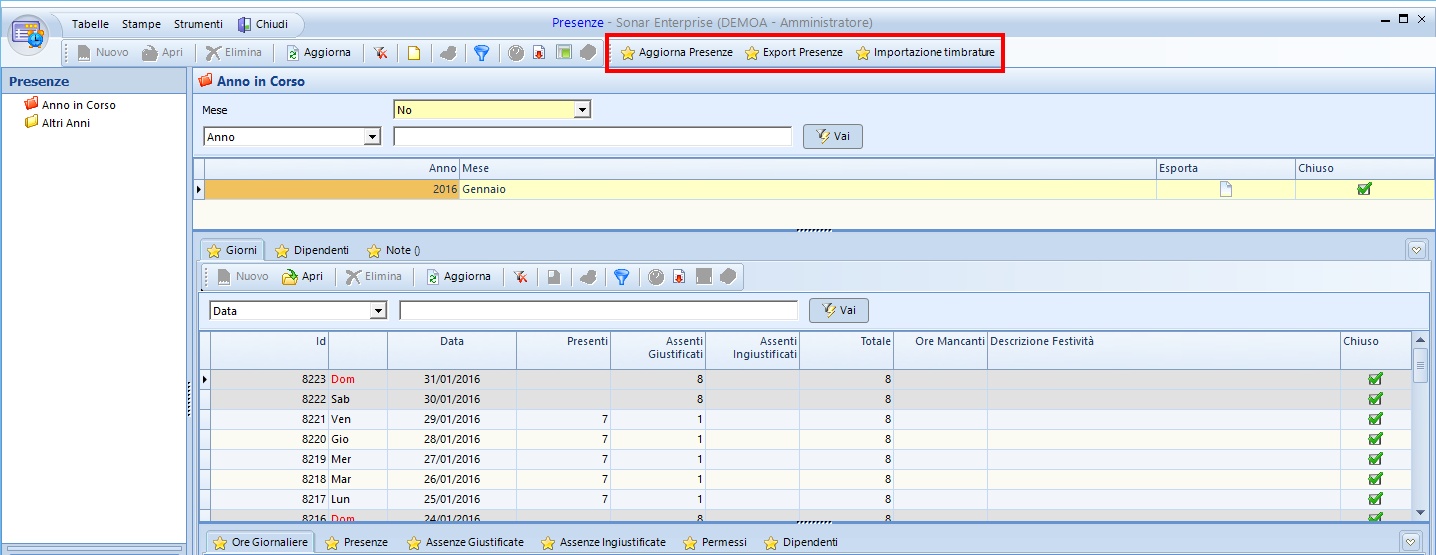This screenshot has height=555, width=1436.
Task: Click the Vai button beside Anno search
Action: [x=832, y=137]
